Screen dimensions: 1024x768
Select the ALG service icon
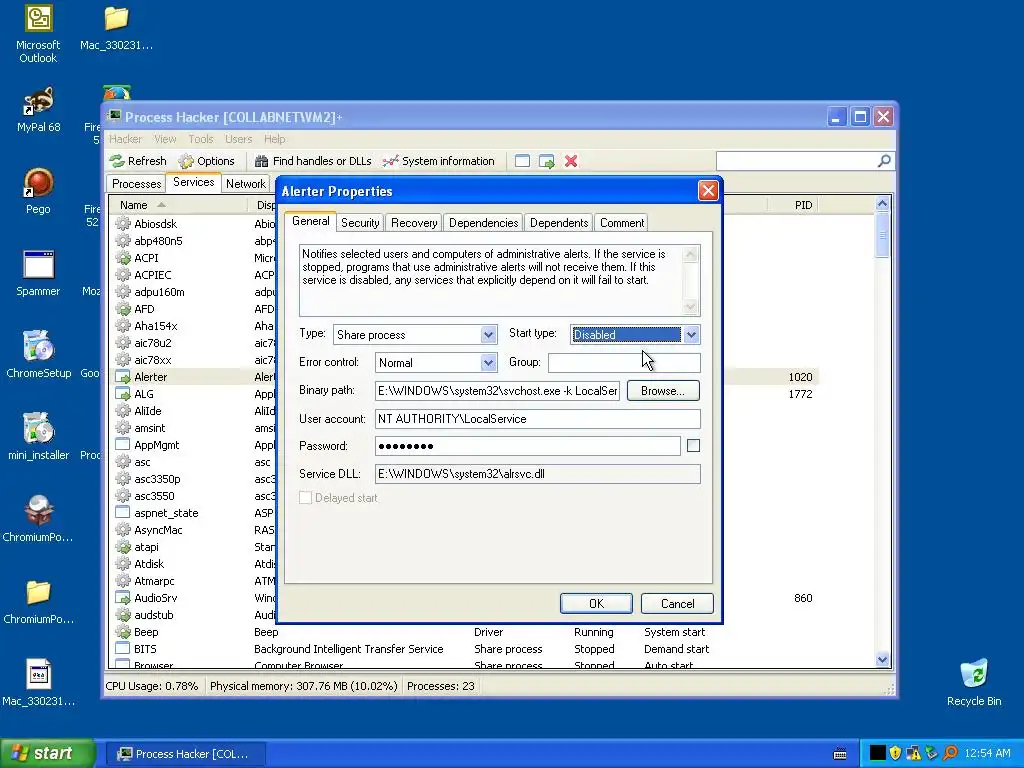click(x=123, y=394)
